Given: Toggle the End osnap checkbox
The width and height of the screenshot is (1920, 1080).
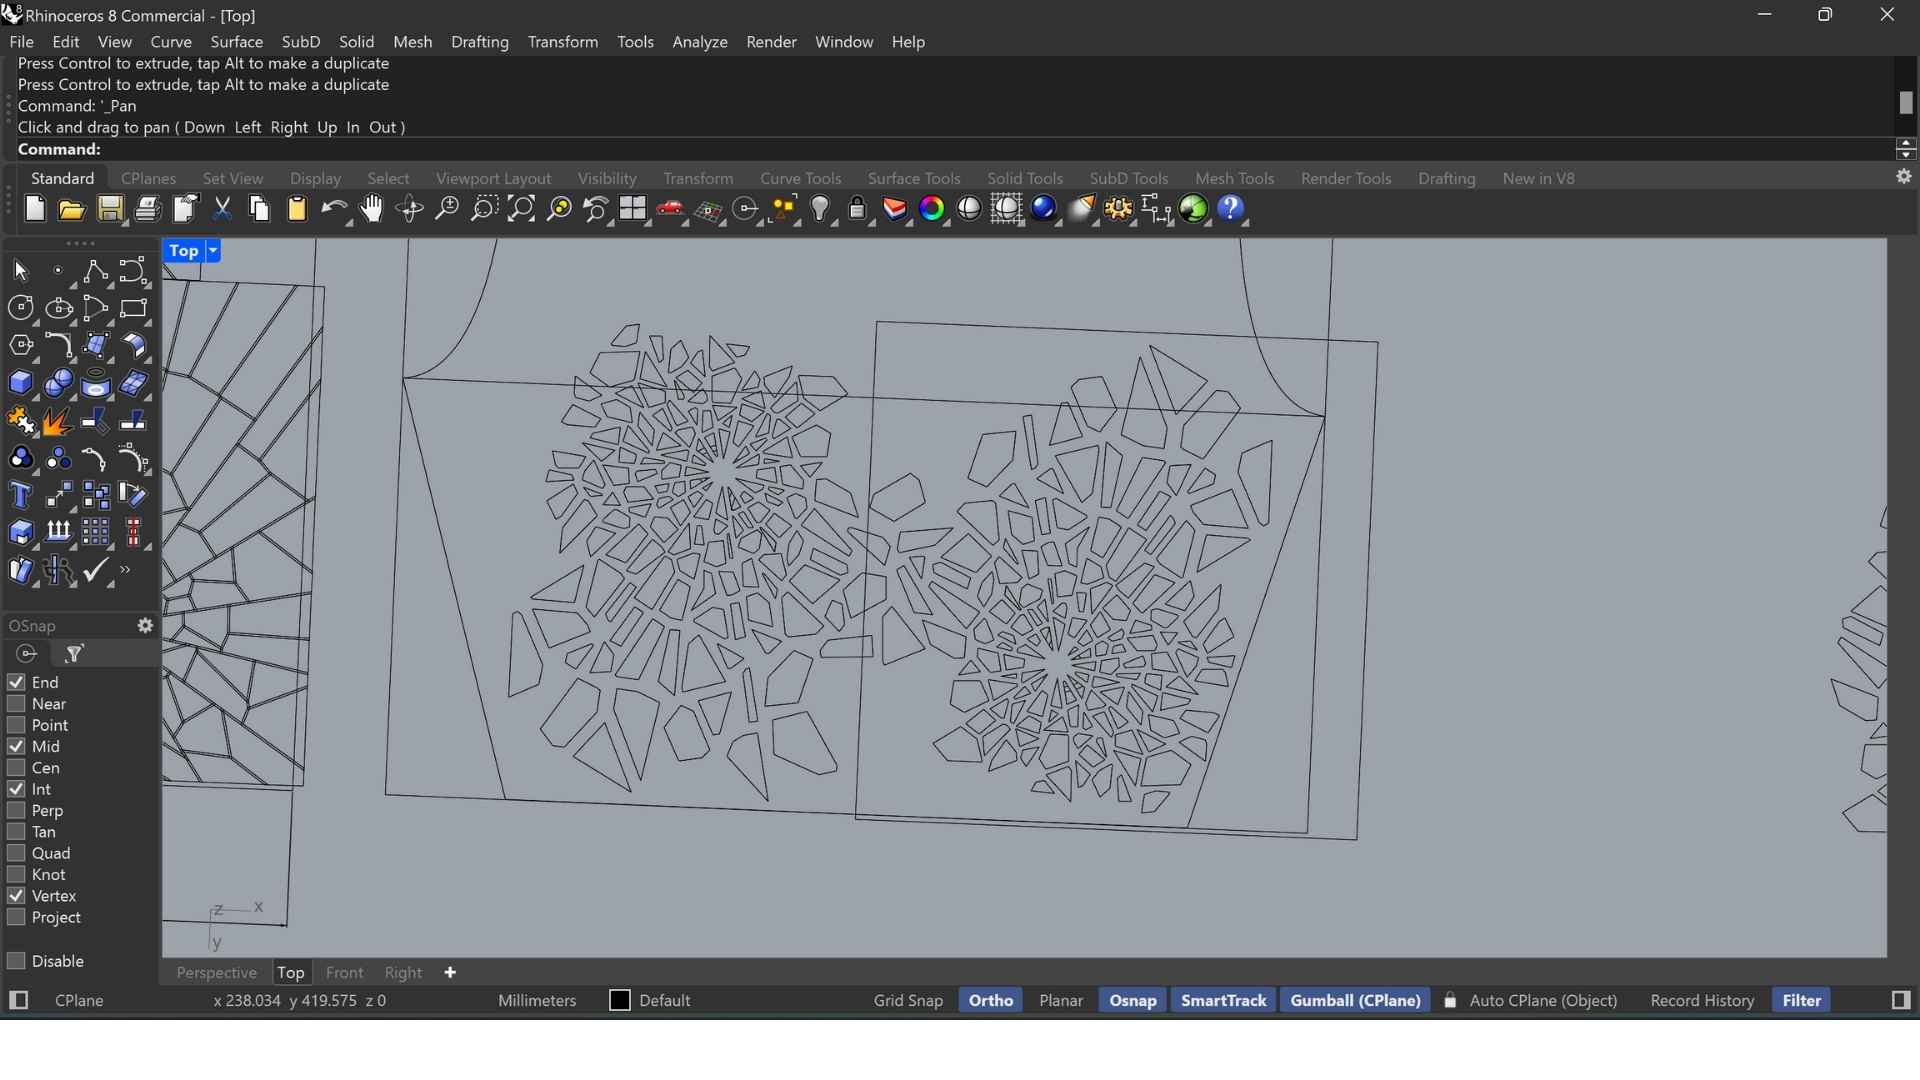Looking at the screenshot, I should [16, 683].
